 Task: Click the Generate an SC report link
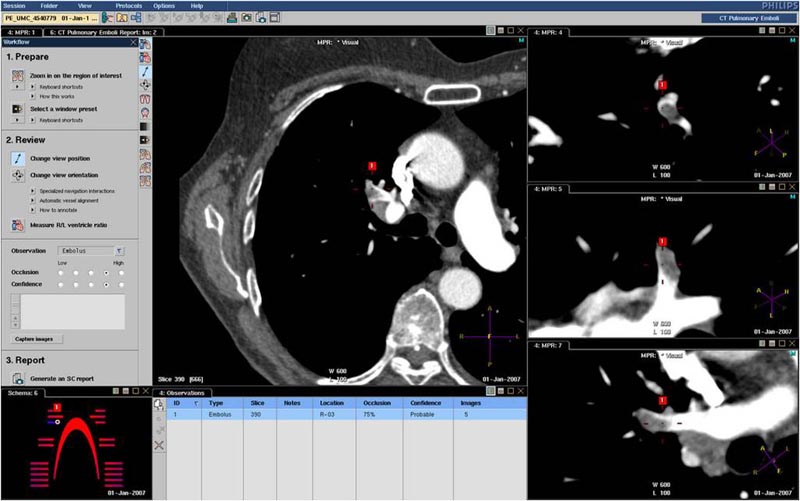62,379
